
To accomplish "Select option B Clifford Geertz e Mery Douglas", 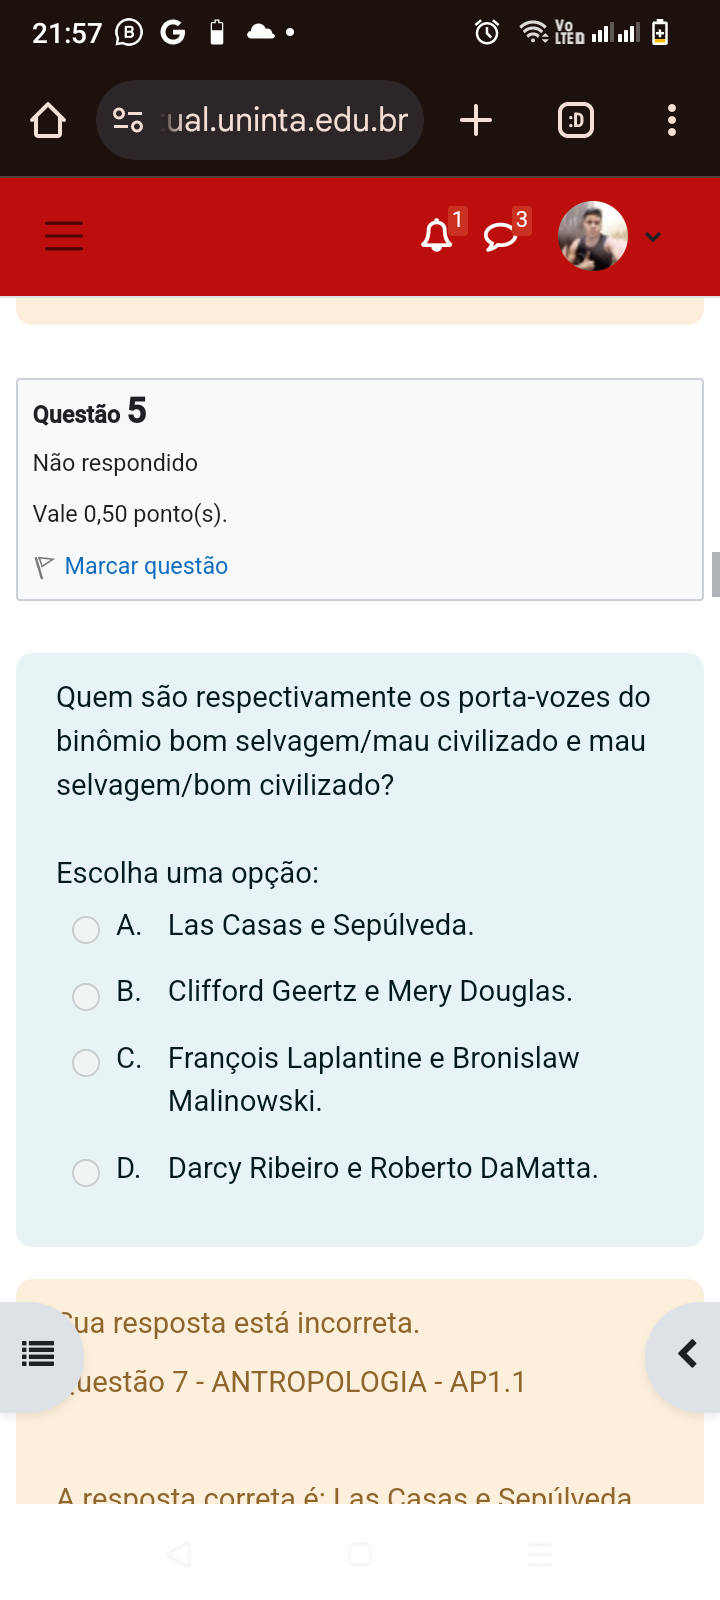I will [x=86, y=996].
